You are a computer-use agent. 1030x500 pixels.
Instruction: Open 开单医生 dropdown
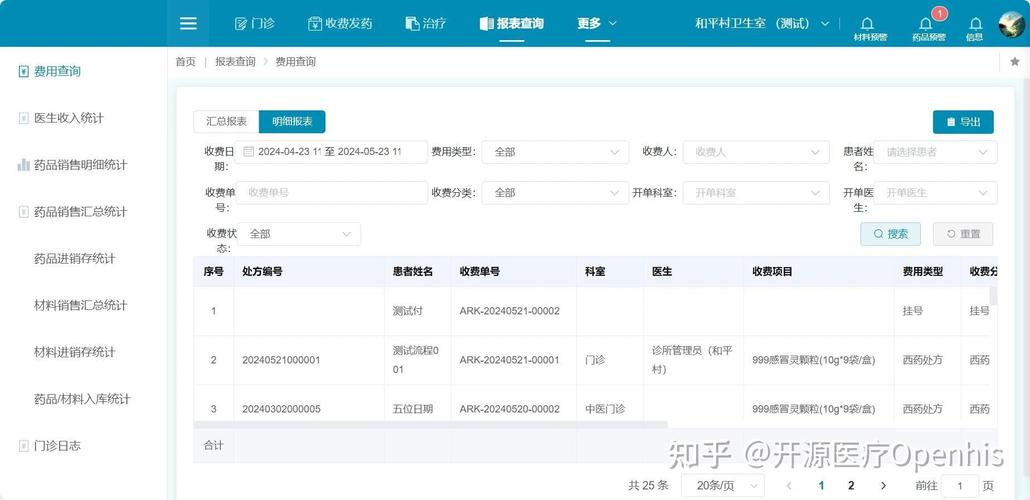935,193
